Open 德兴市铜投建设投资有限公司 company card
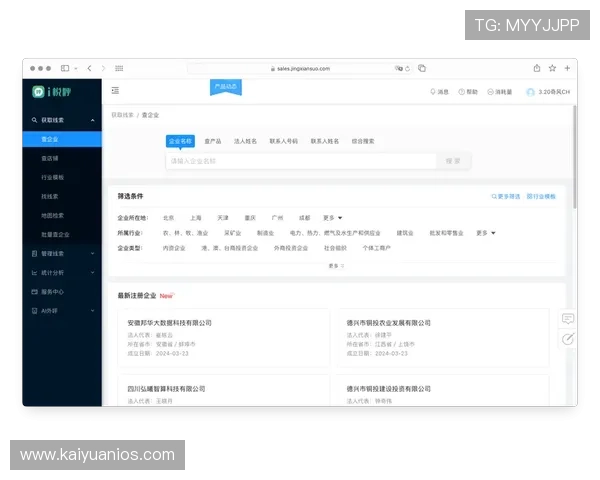The image size is (600, 480). point(443,390)
